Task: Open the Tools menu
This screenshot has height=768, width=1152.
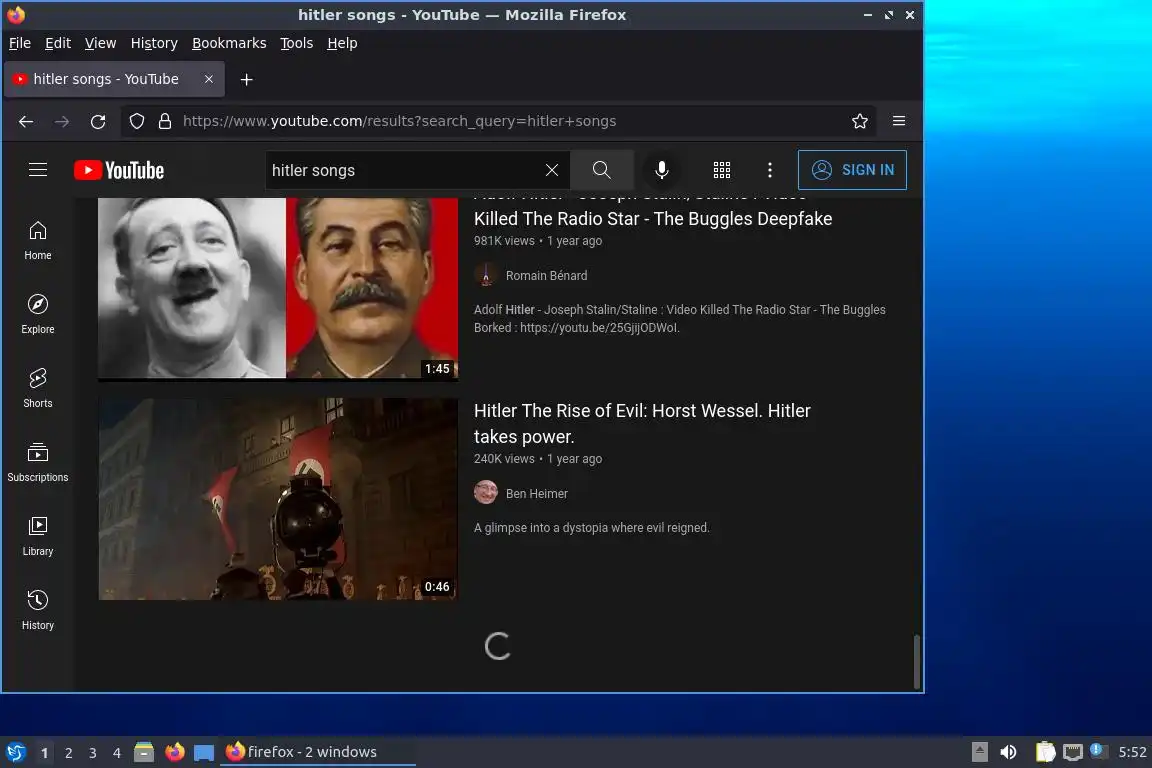Action: pos(297,43)
